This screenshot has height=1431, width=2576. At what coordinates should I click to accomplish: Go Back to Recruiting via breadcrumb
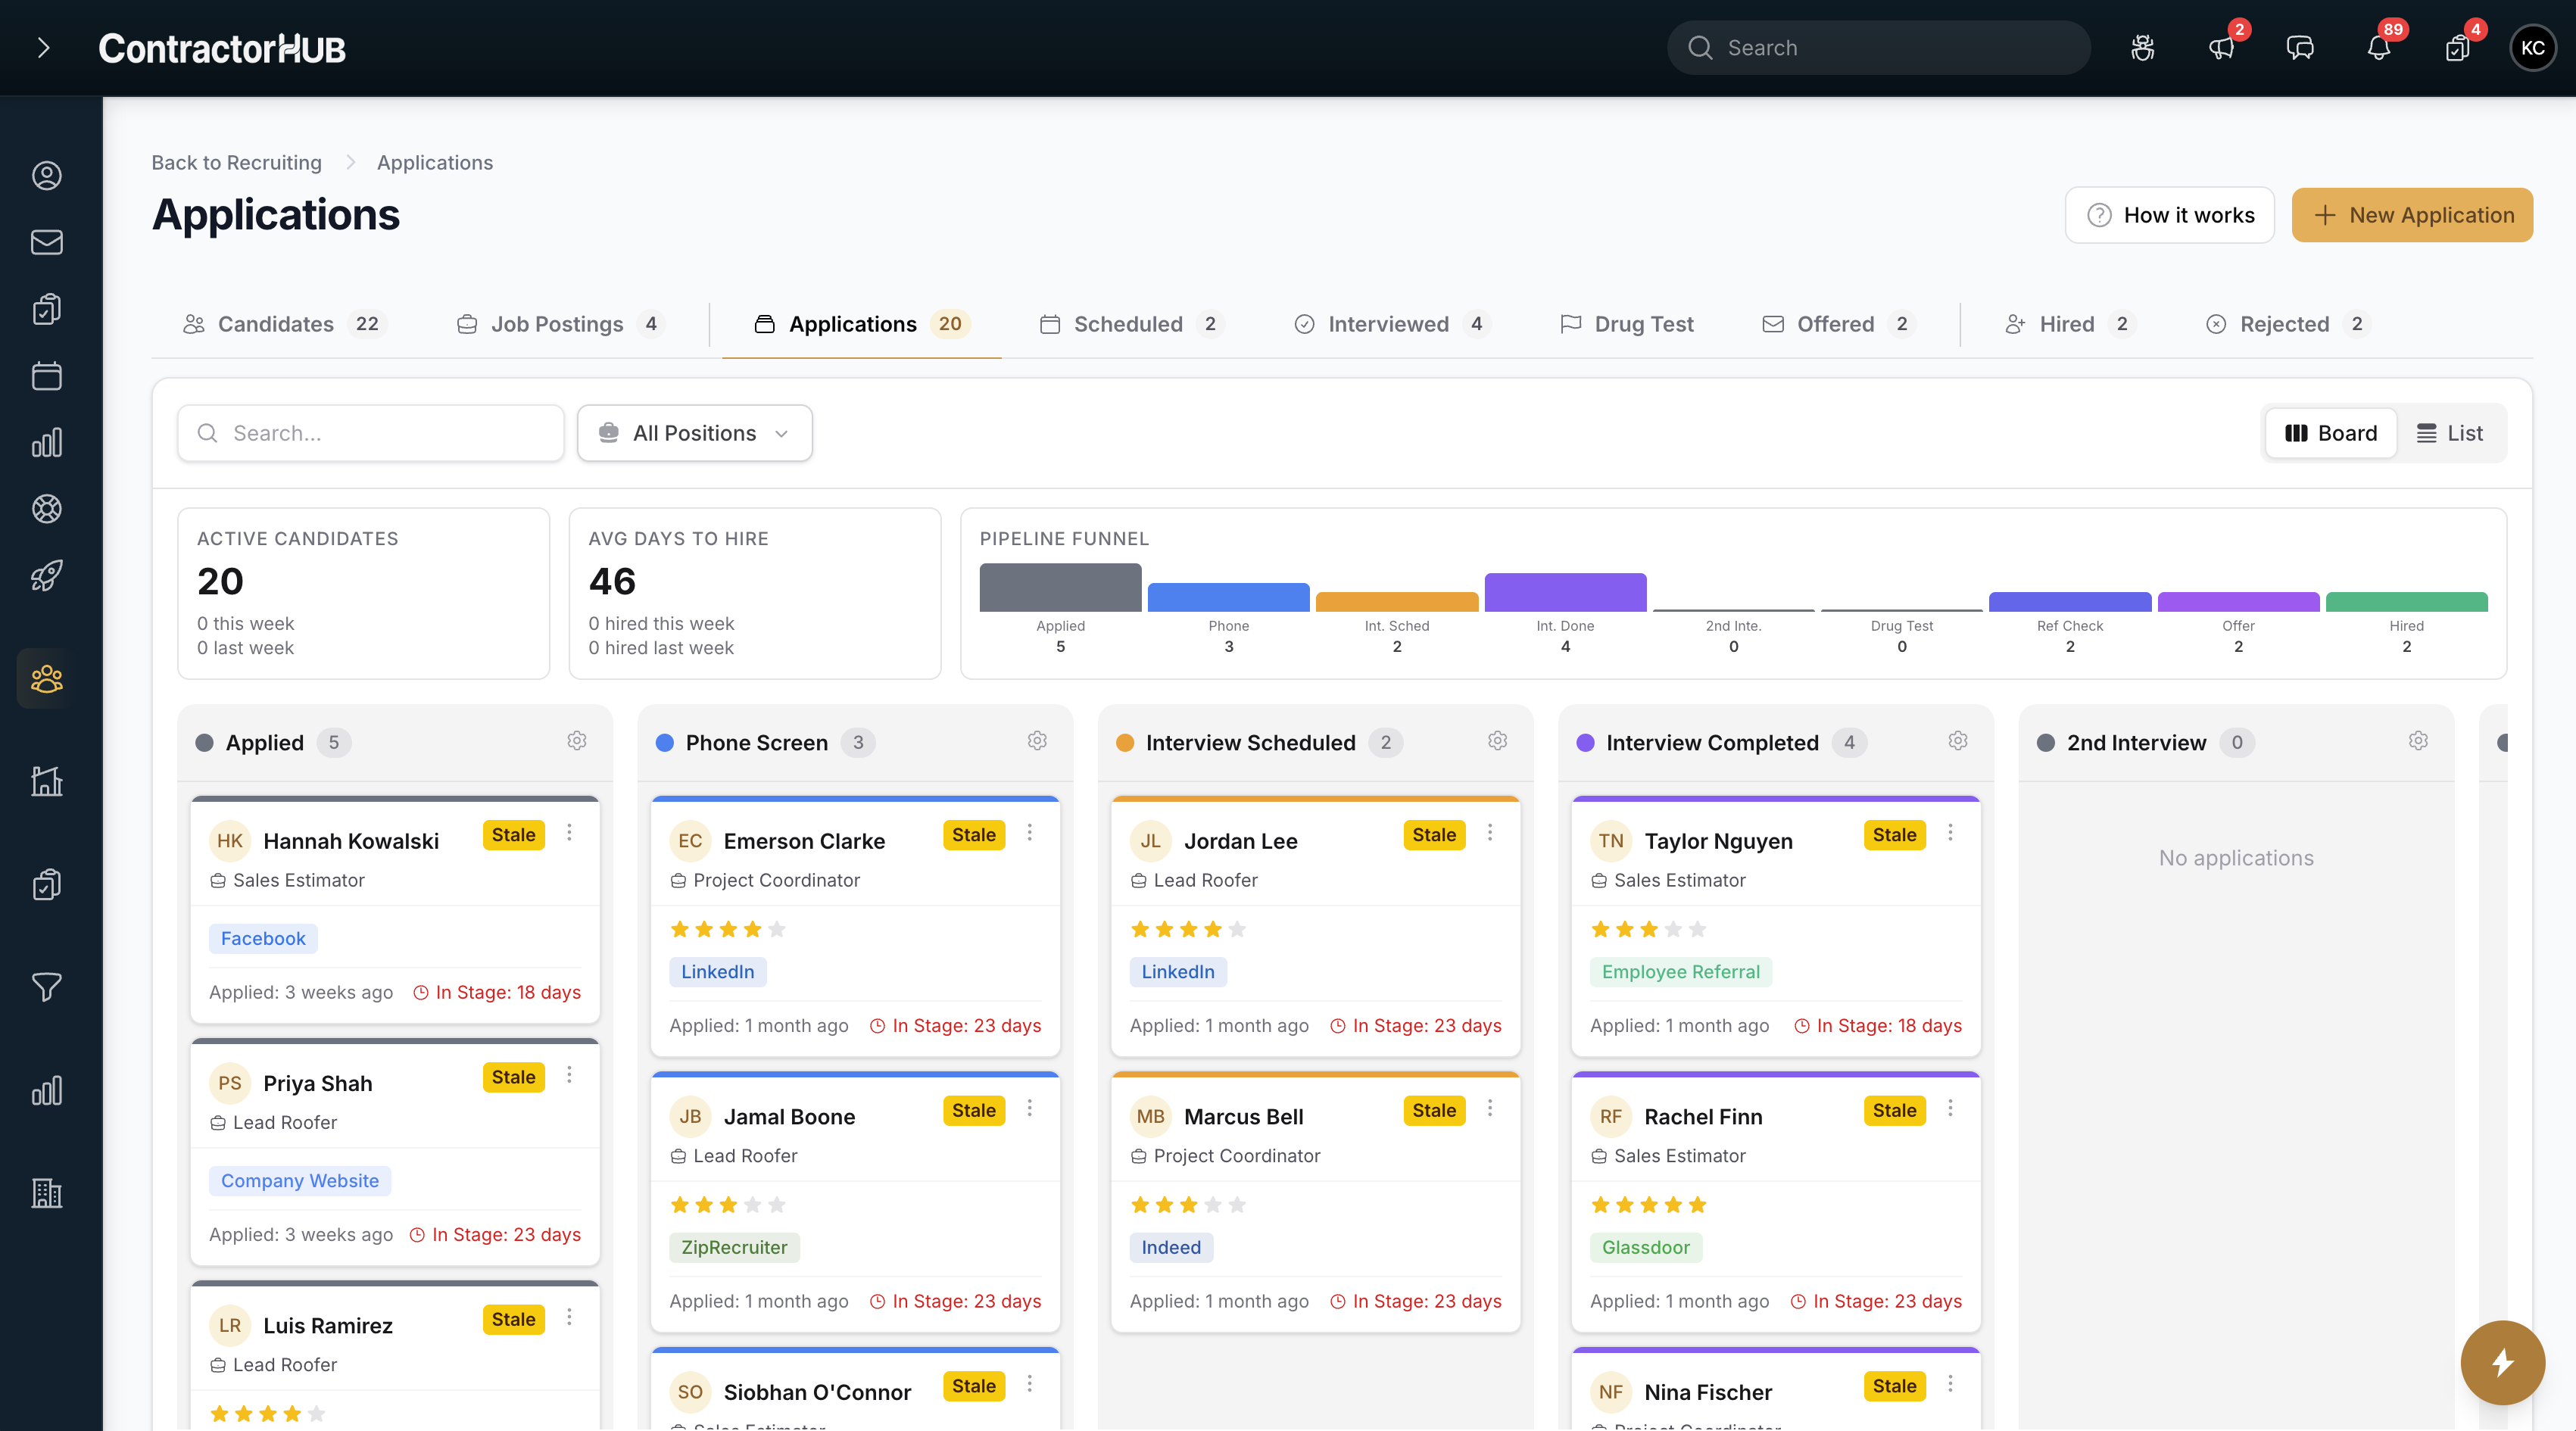[237, 162]
